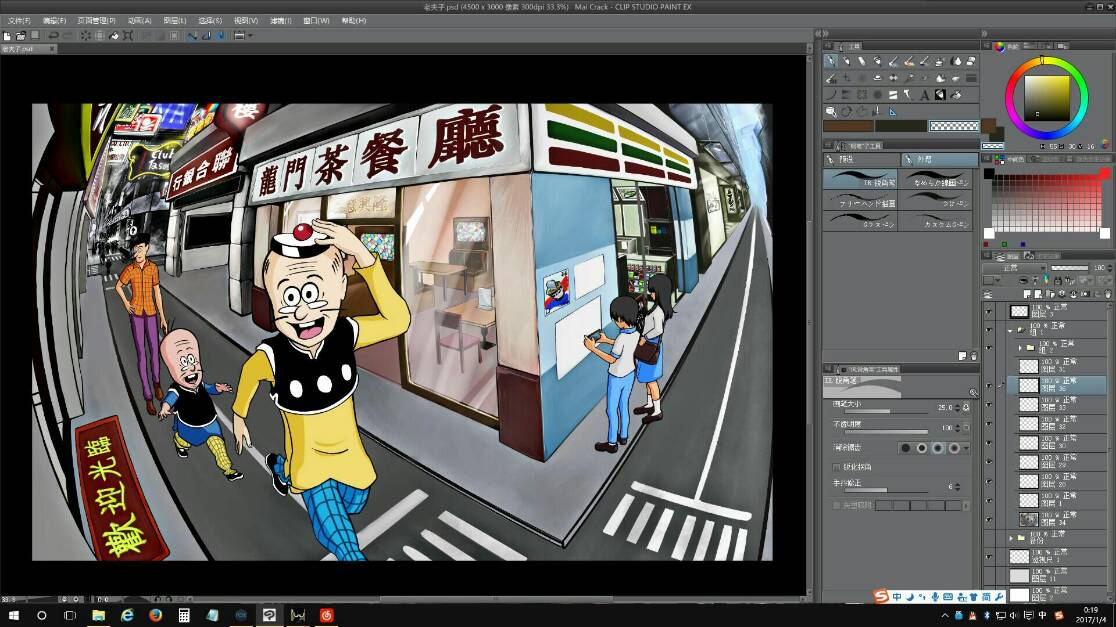Screen dimensions: 1116x627
Task: Click the Scale/Transform toolbar icon
Action: (x=128, y=36)
